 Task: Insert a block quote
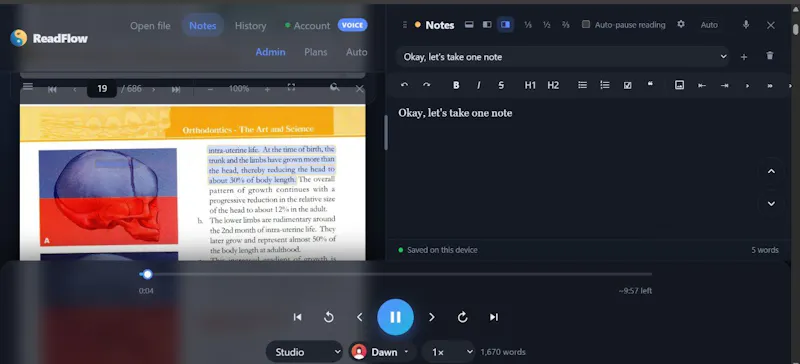650,84
